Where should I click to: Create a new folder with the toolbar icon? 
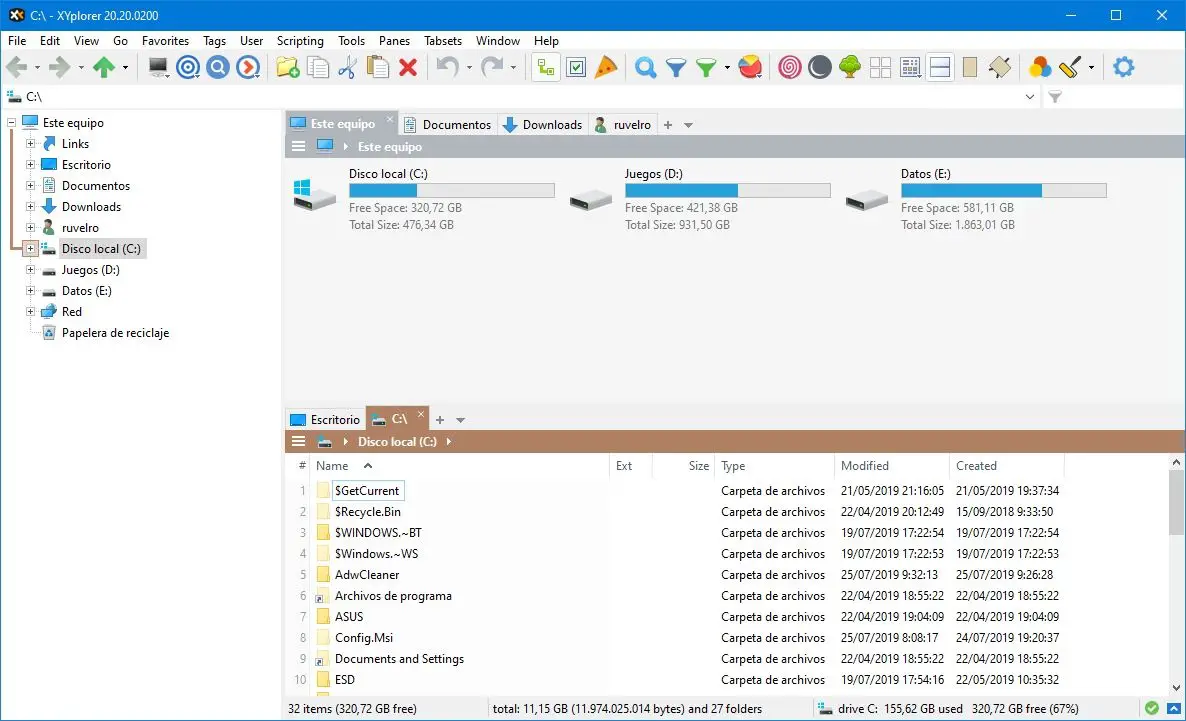pyautogui.click(x=287, y=67)
